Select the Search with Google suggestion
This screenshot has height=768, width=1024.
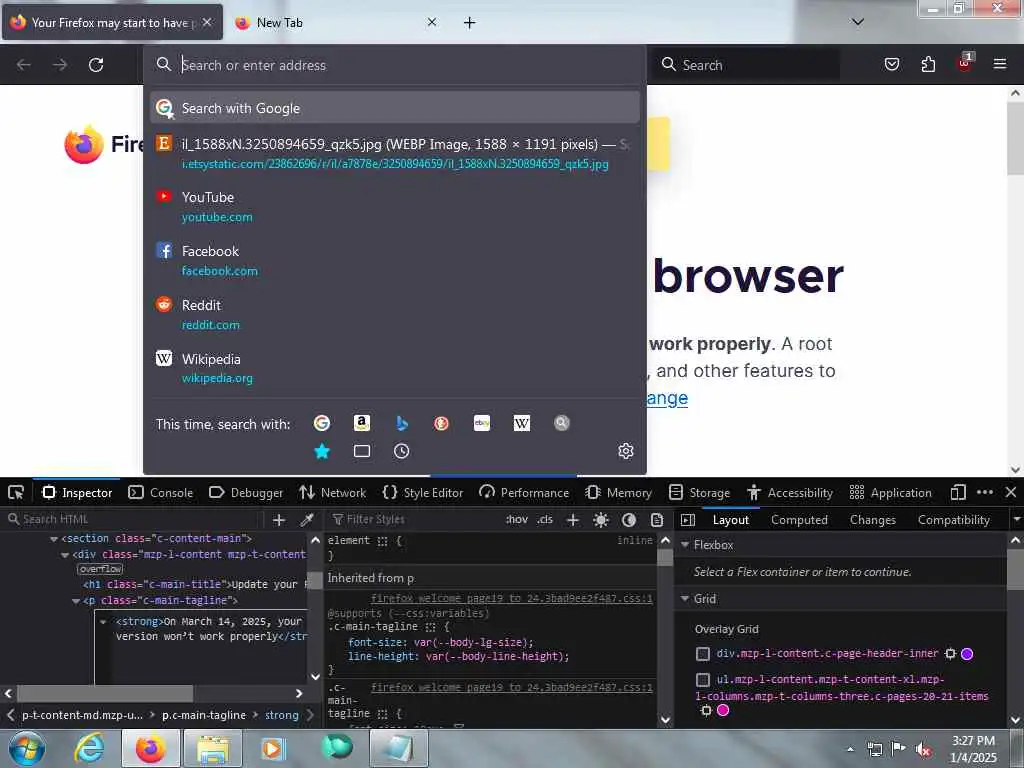point(394,108)
